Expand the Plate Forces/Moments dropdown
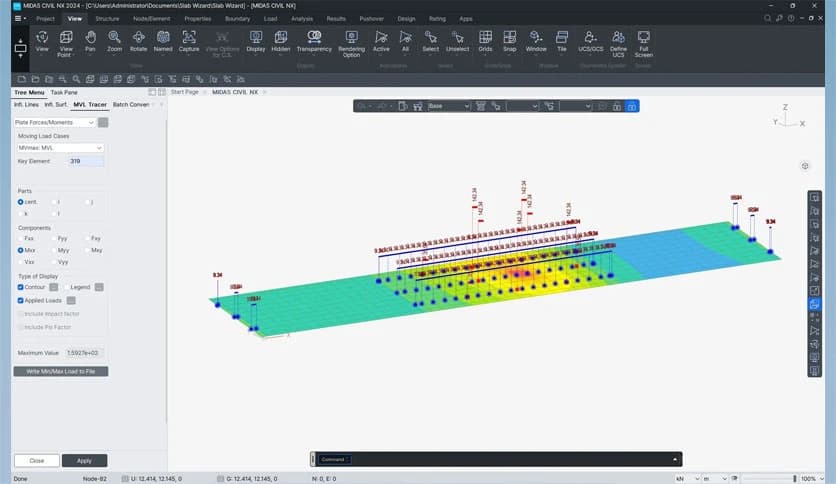836x484 pixels. [x=55, y=122]
